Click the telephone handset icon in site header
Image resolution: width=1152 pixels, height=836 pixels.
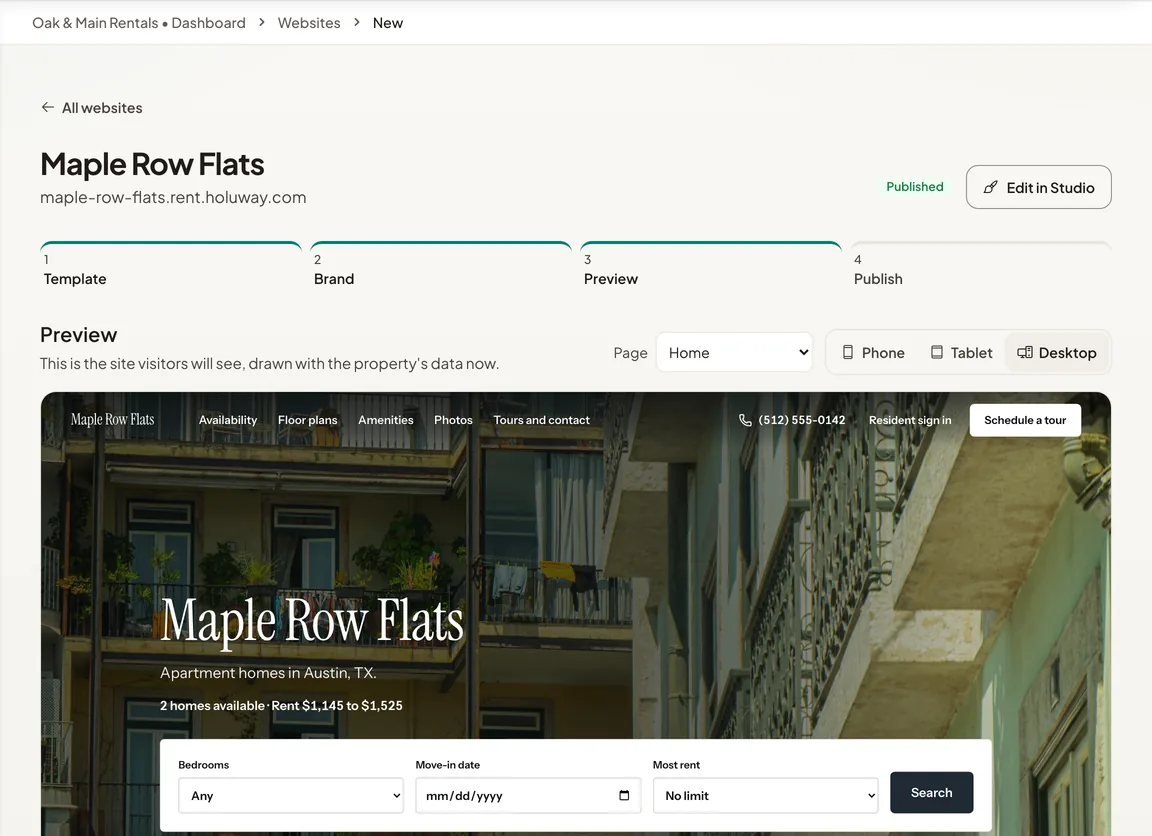click(745, 420)
